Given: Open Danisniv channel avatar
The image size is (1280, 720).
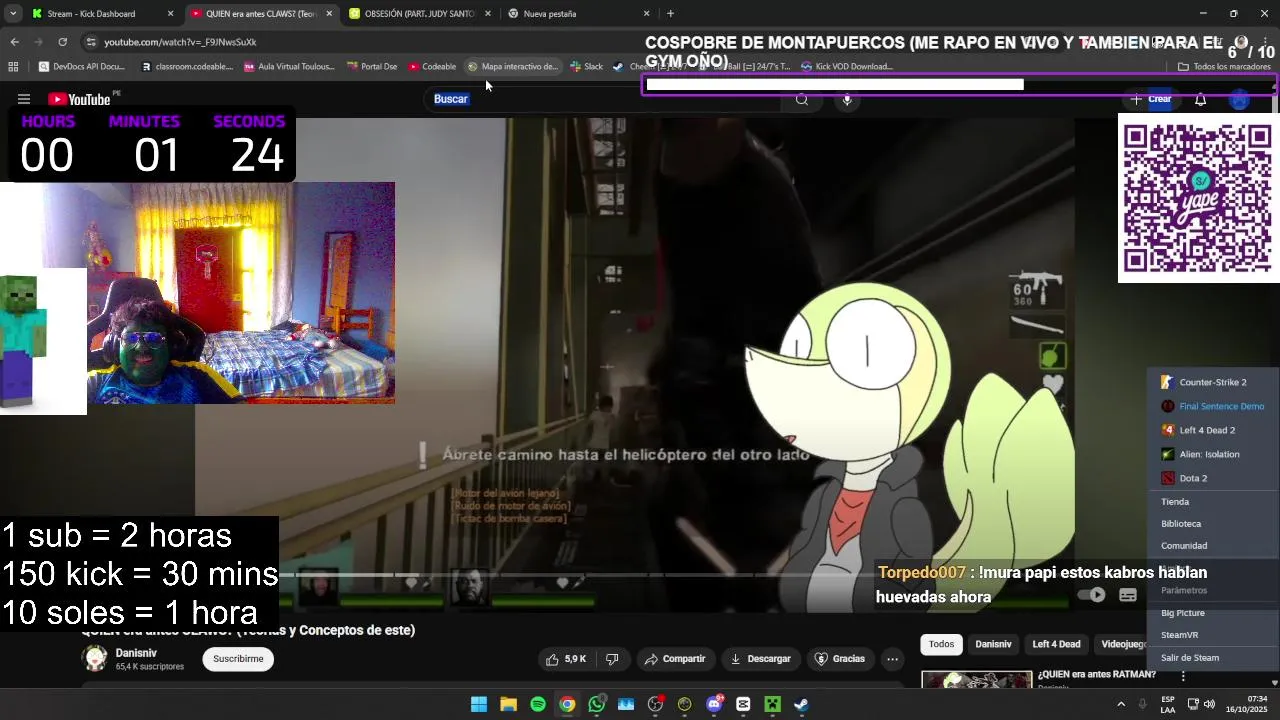Looking at the screenshot, I should click(x=95, y=658).
